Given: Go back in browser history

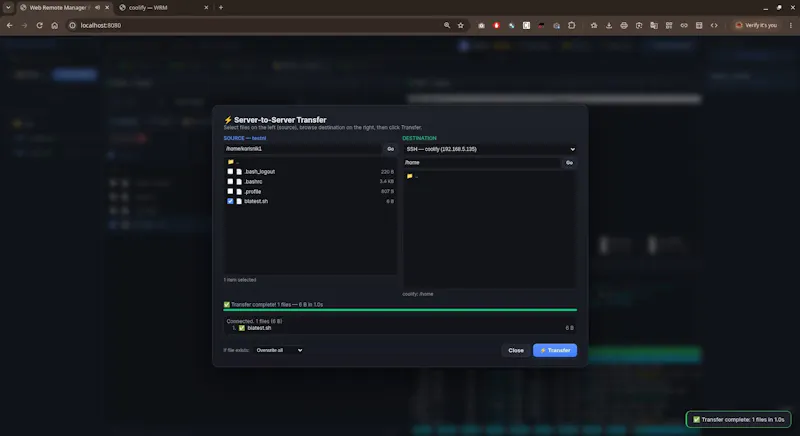Looking at the screenshot, I should [9, 25].
